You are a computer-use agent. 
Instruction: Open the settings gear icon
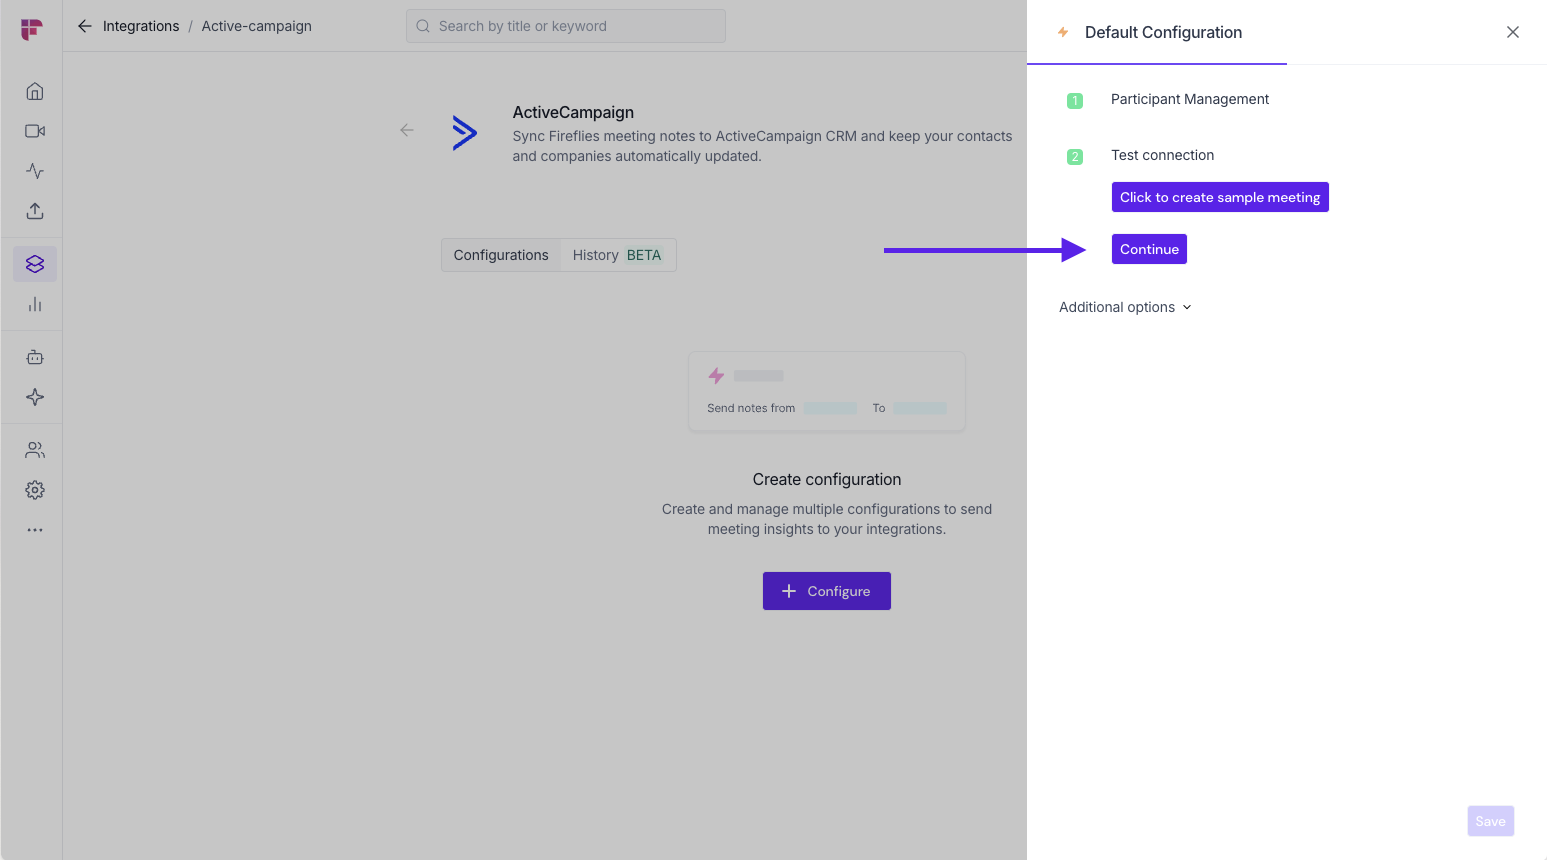click(x=35, y=490)
